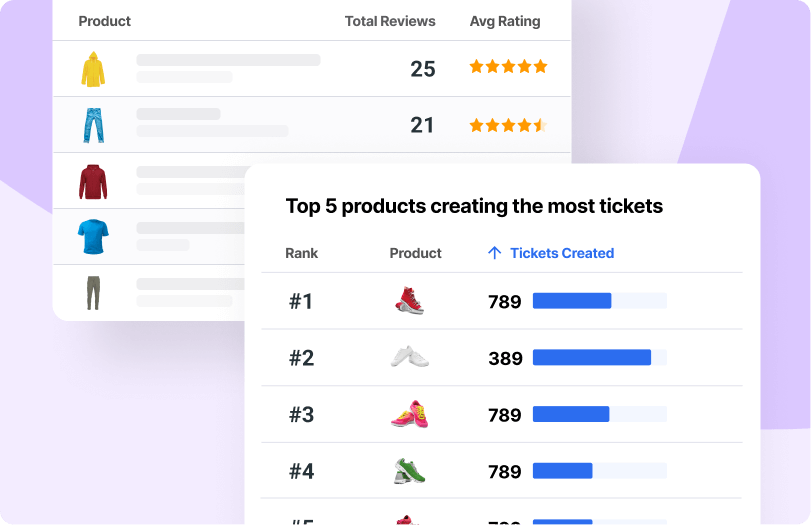Click the sort arrow beside Tickets Created
Viewport: 811px width, 525px height.
pyautogui.click(x=494, y=253)
